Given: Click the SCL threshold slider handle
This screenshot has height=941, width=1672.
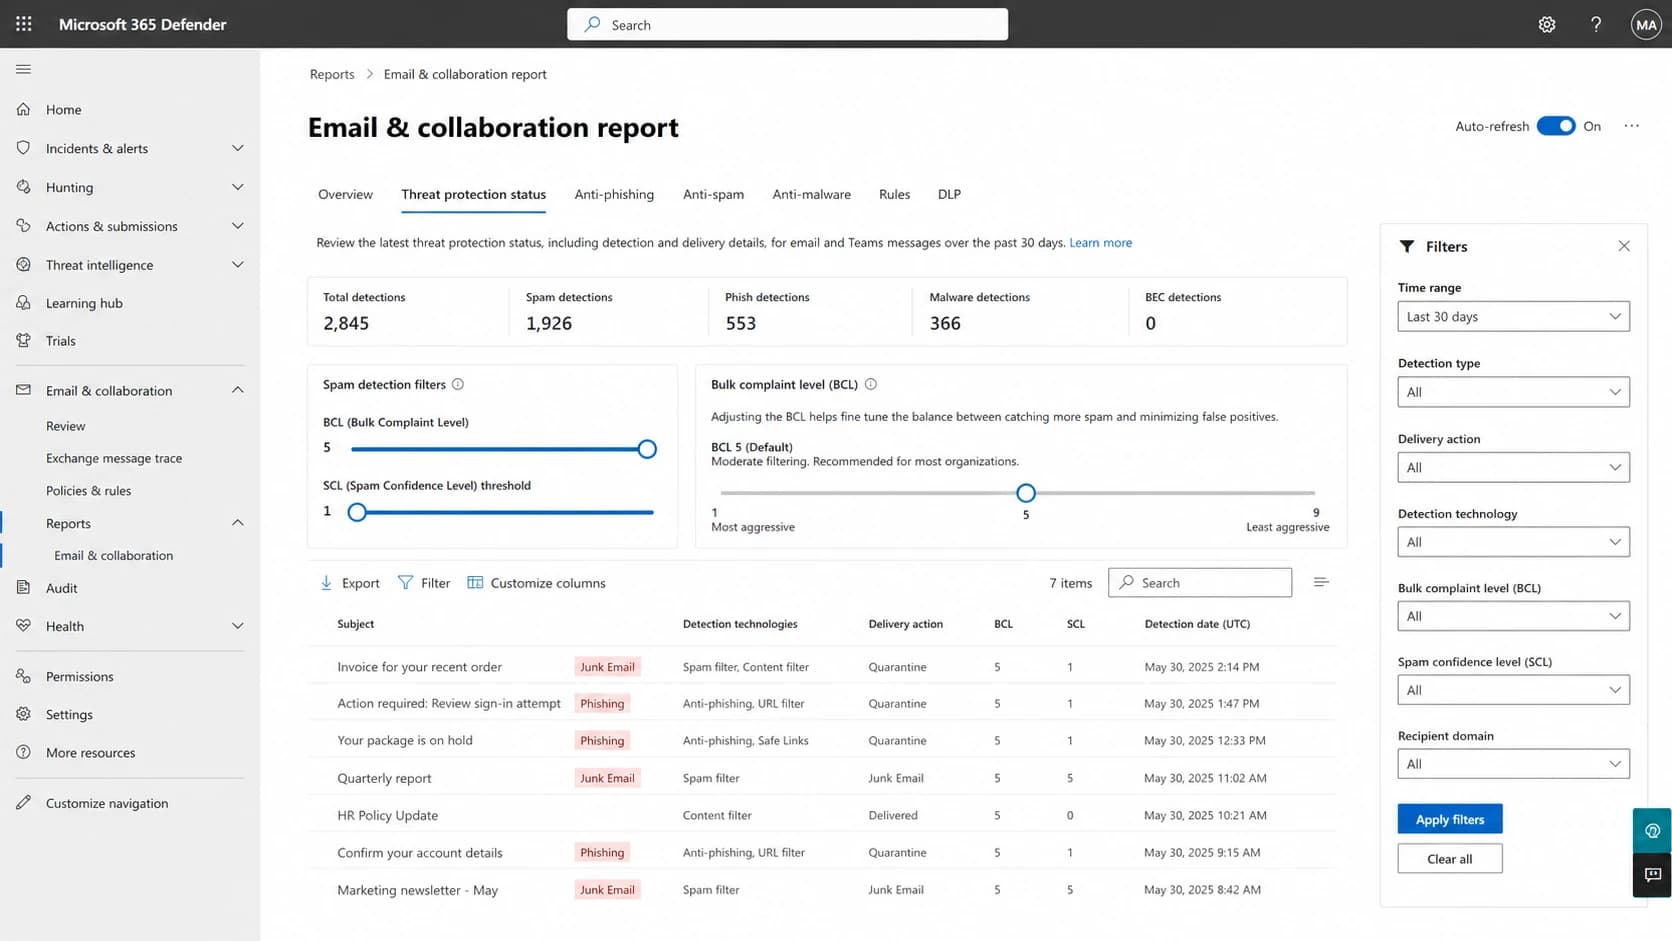Looking at the screenshot, I should (357, 512).
